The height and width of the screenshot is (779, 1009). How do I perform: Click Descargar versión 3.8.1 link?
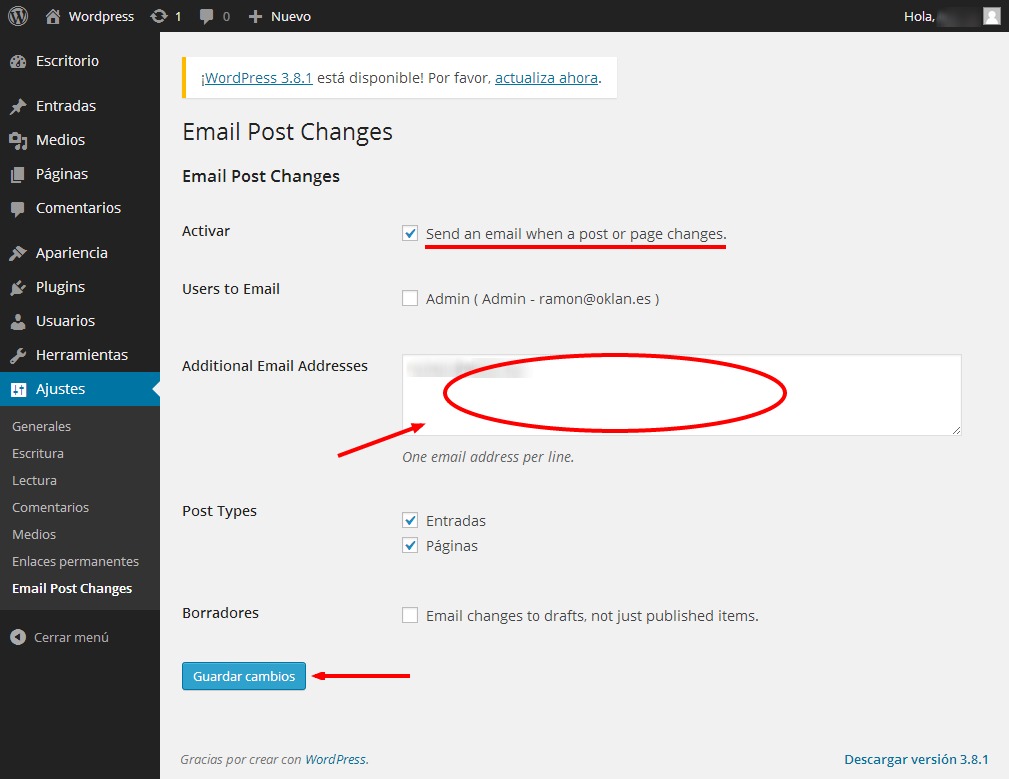tap(916, 759)
